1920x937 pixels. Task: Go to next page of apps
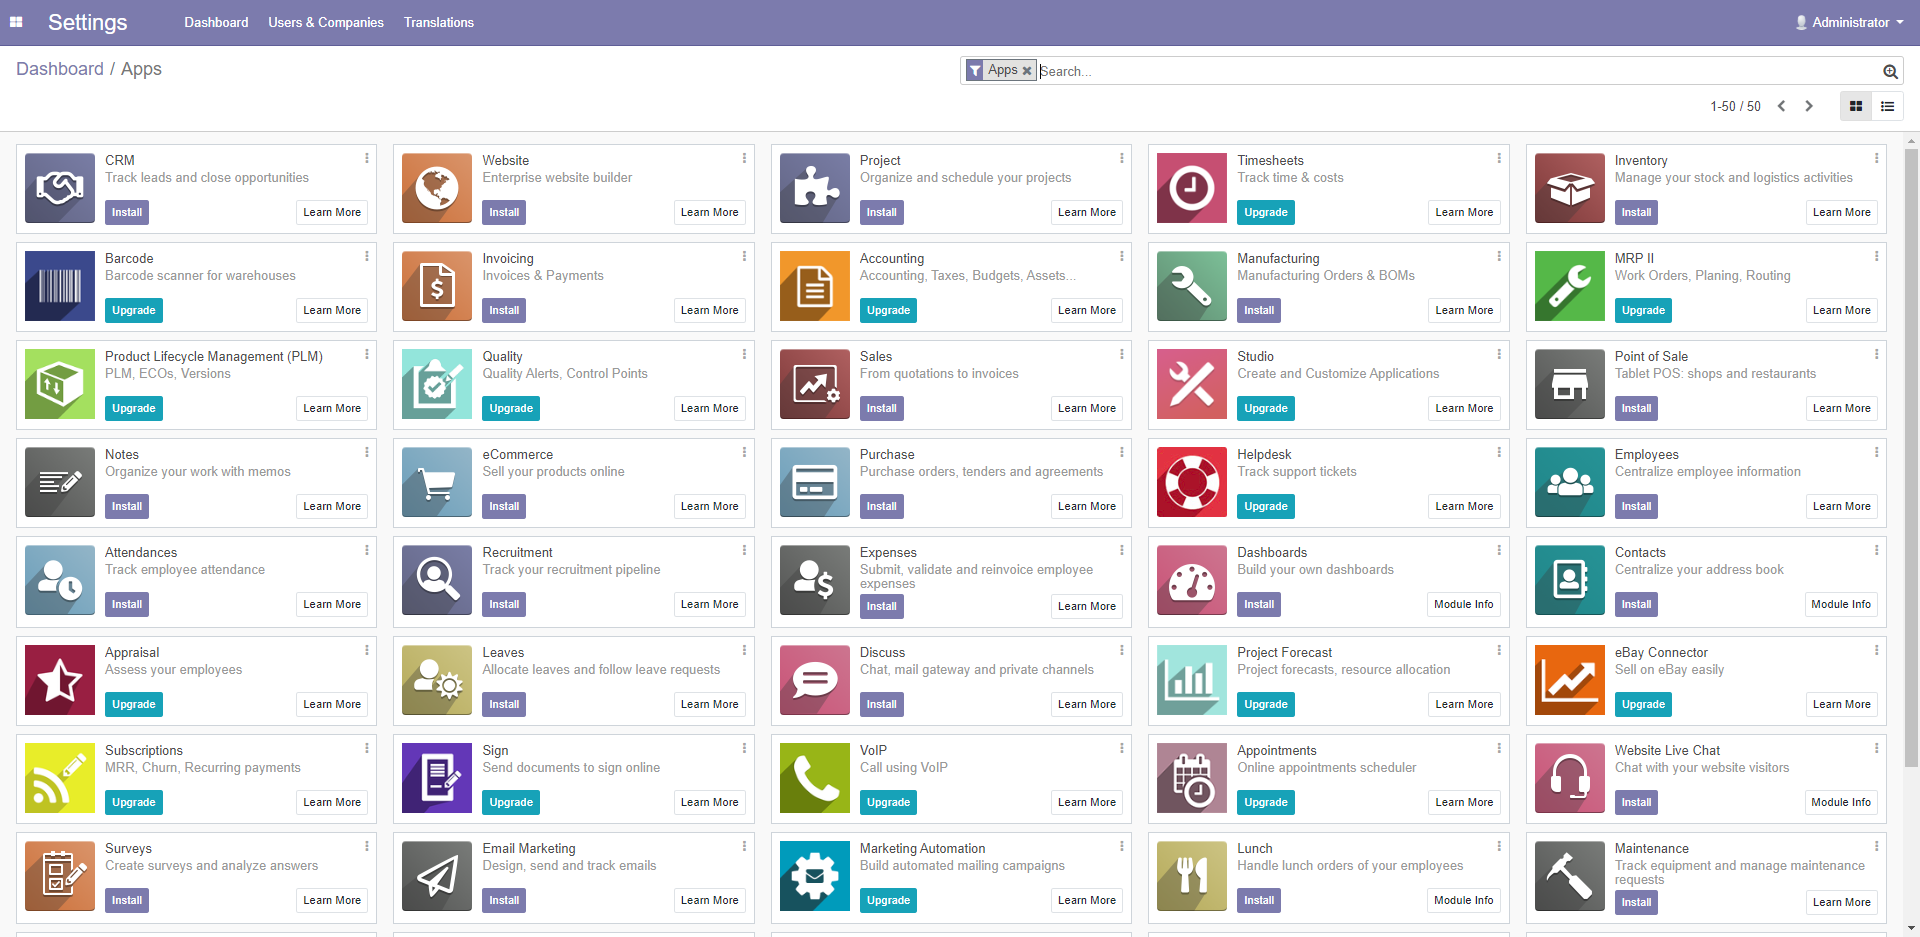point(1808,106)
